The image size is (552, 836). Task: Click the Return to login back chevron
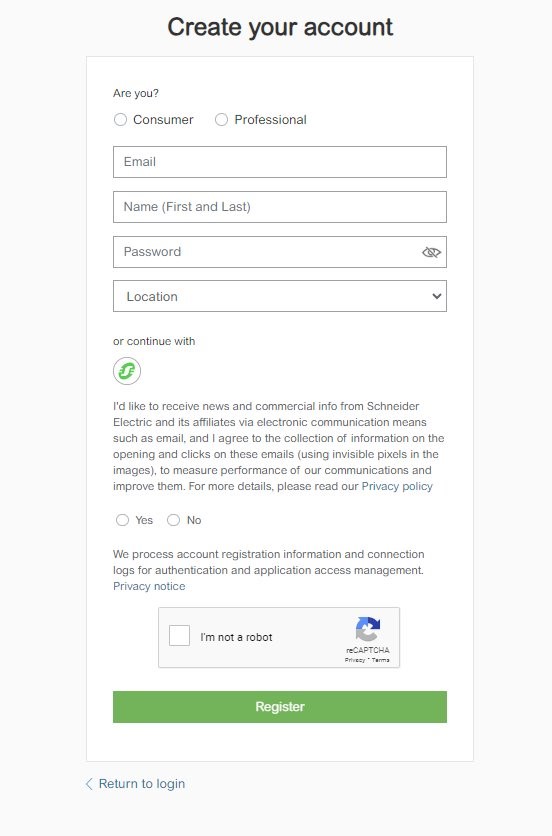[89, 784]
